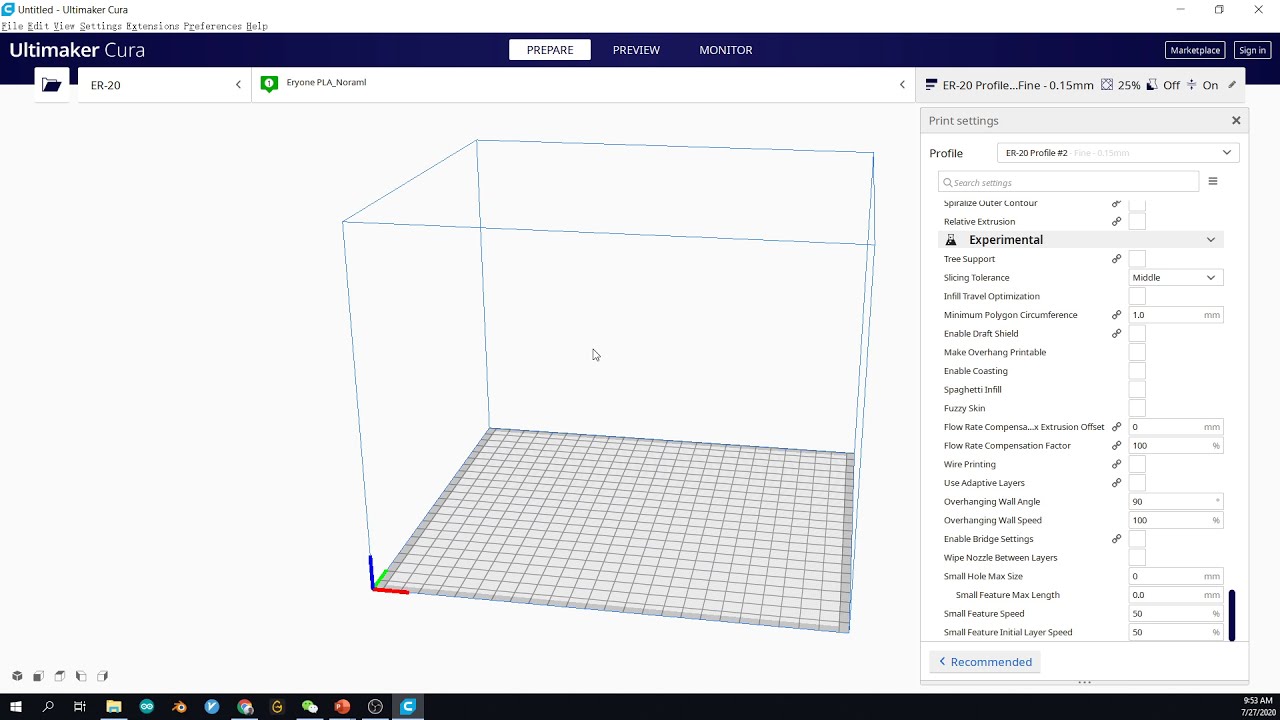The width and height of the screenshot is (1280, 720).
Task: Open the Extensions menu
Action: 152,26
